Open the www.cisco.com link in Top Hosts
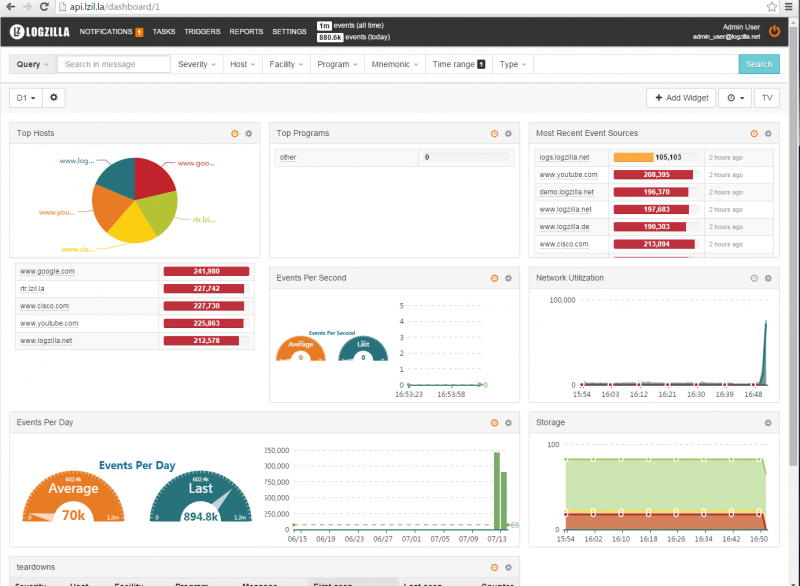Image resolution: width=800 pixels, height=586 pixels. tap(44, 306)
